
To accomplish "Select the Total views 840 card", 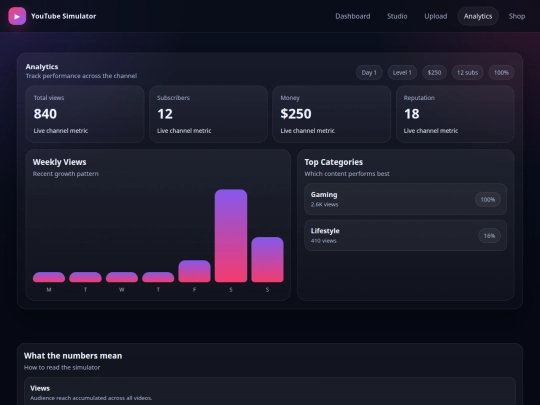I will click(x=85, y=114).
